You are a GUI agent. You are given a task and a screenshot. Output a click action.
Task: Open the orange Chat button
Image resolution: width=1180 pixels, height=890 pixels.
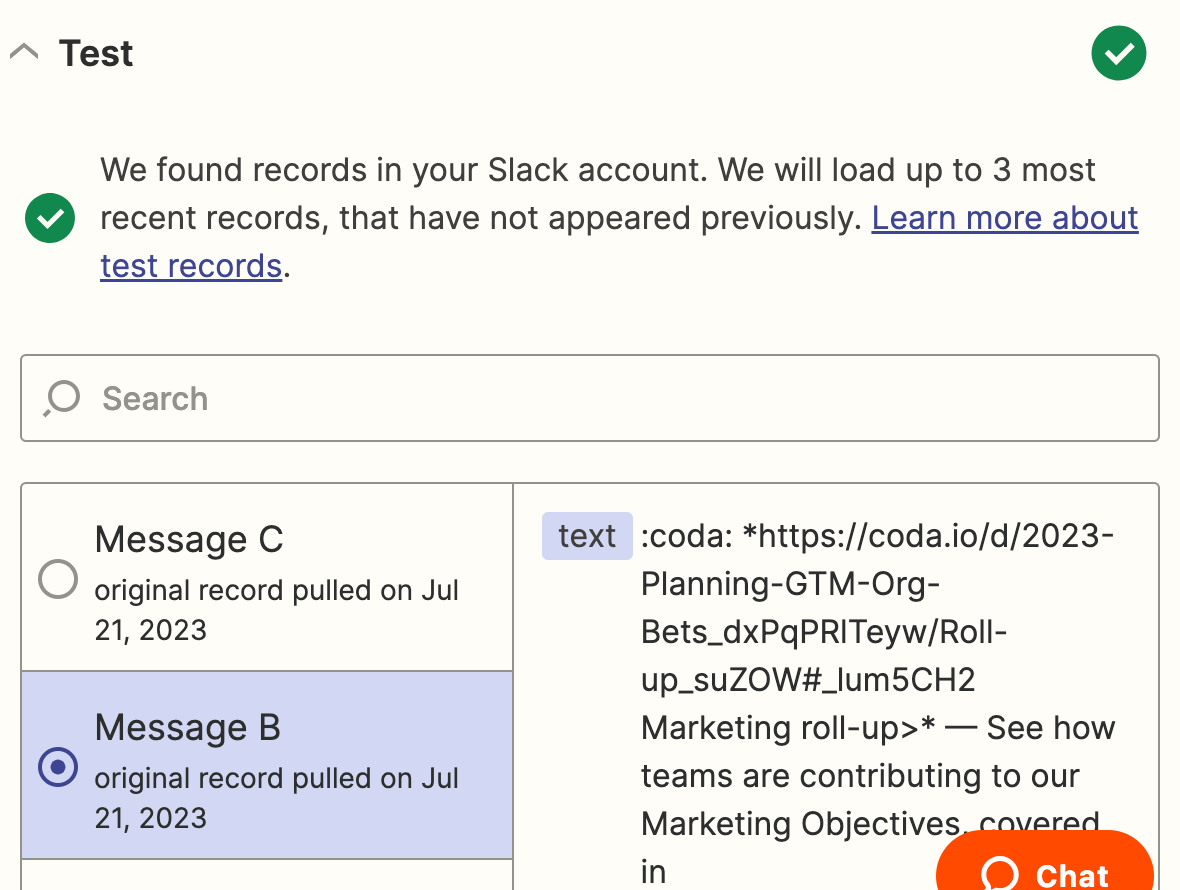tap(1044, 866)
